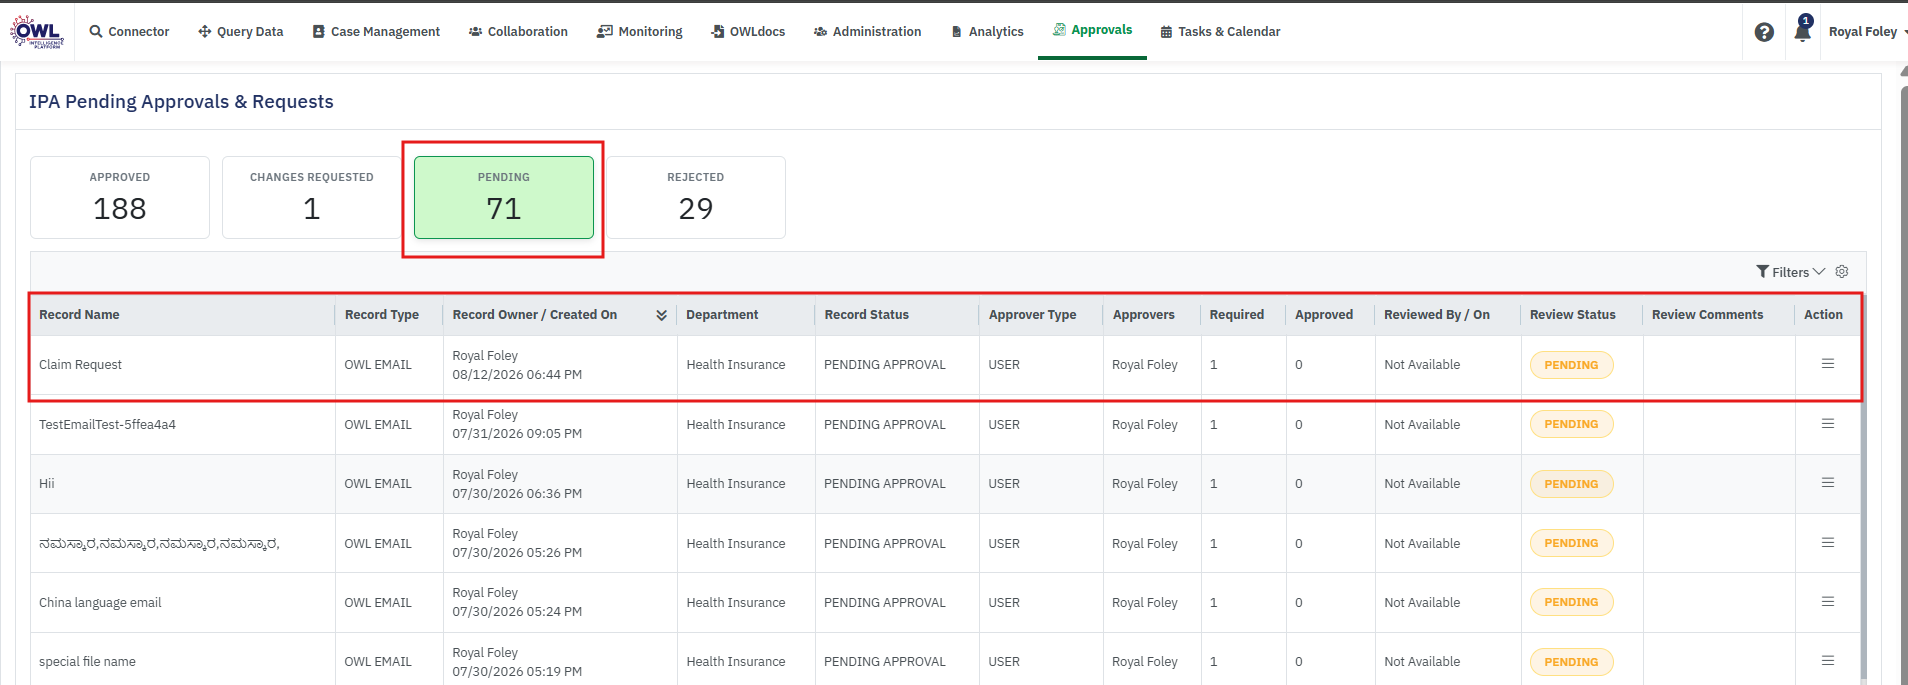Select the Approved count card
The image size is (1908, 685).
pyautogui.click(x=120, y=197)
